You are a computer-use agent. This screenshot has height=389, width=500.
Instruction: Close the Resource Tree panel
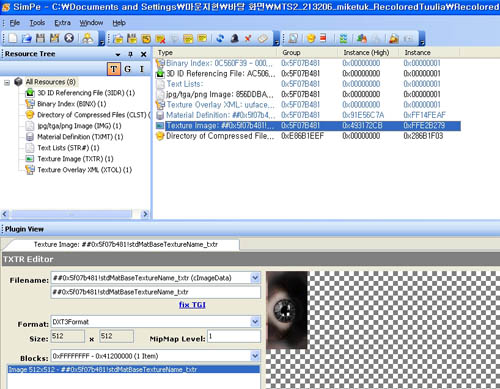[x=143, y=54]
